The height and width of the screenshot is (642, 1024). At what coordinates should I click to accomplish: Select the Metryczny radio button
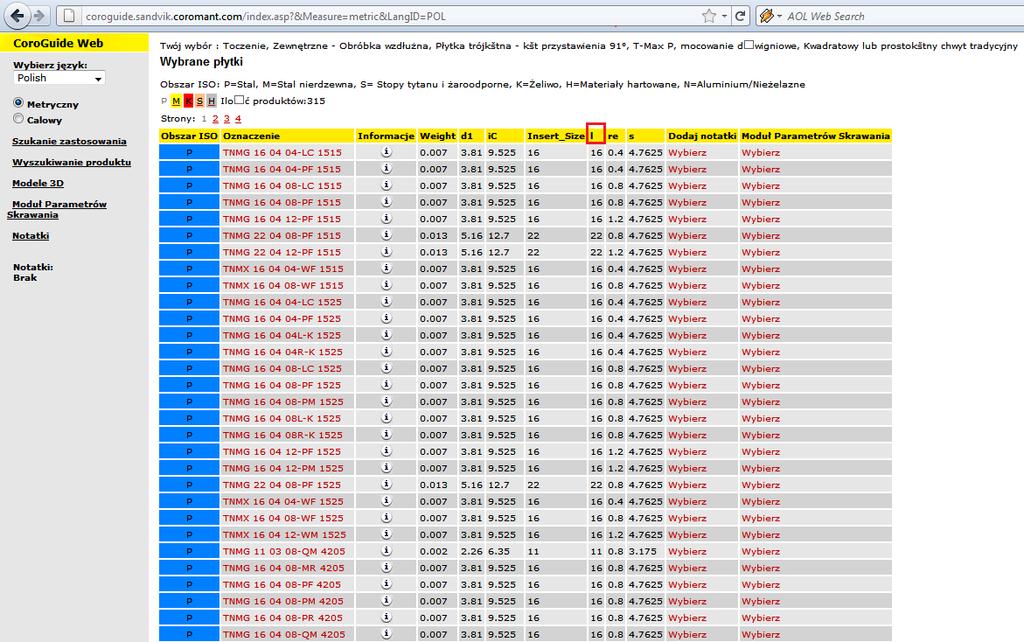tap(18, 103)
